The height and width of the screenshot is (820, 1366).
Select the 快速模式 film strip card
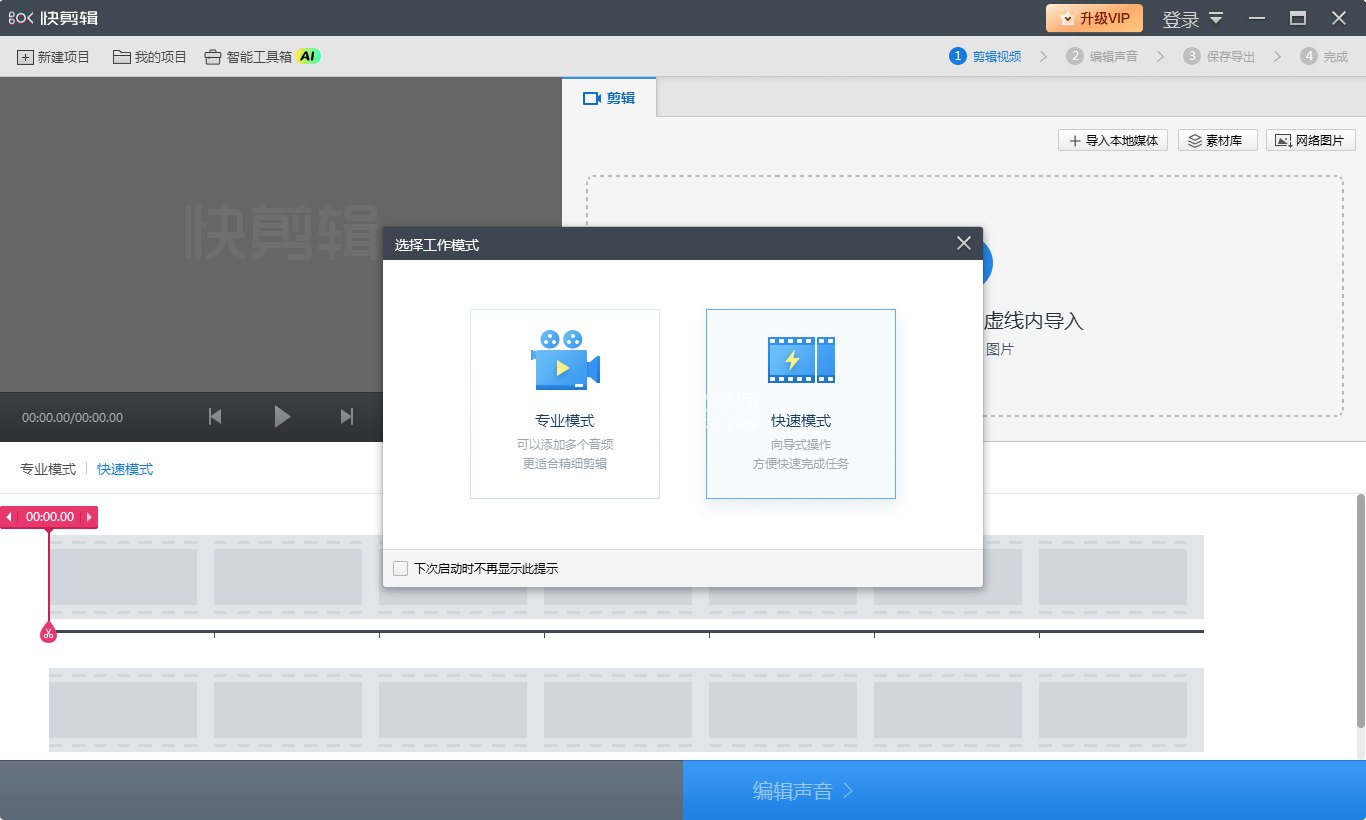pyautogui.click(x=801, y=404)
